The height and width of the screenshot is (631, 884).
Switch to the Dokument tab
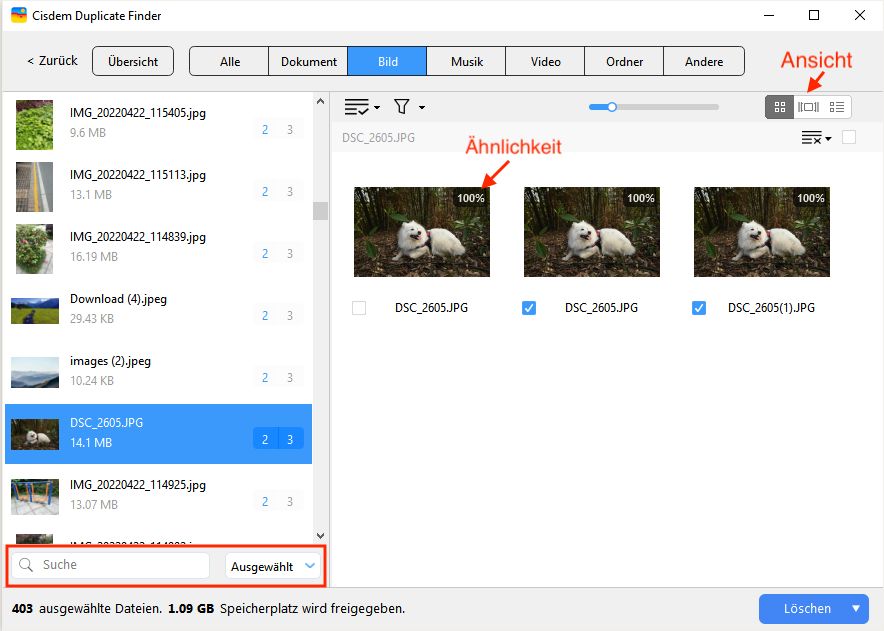pos(308,61)
